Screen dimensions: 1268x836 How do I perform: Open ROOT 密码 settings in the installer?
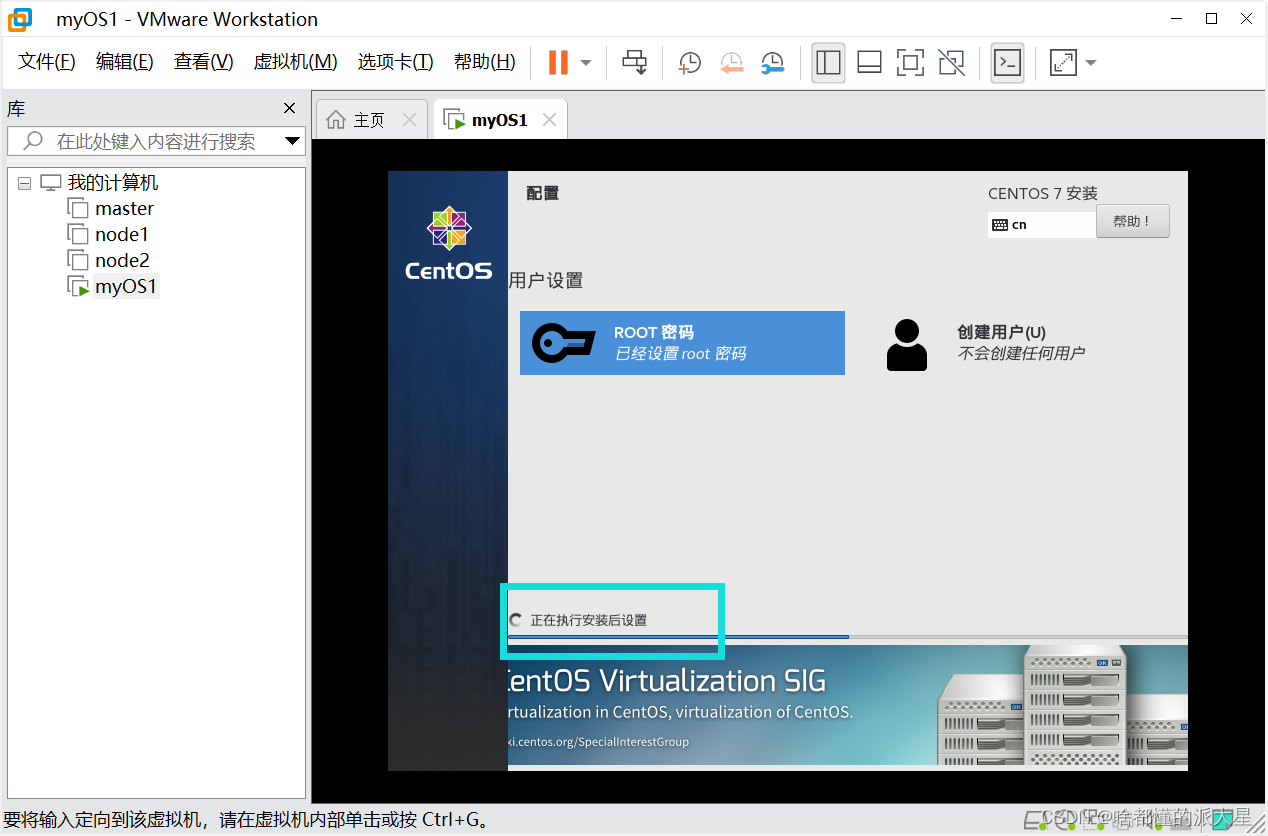point(682,342)
